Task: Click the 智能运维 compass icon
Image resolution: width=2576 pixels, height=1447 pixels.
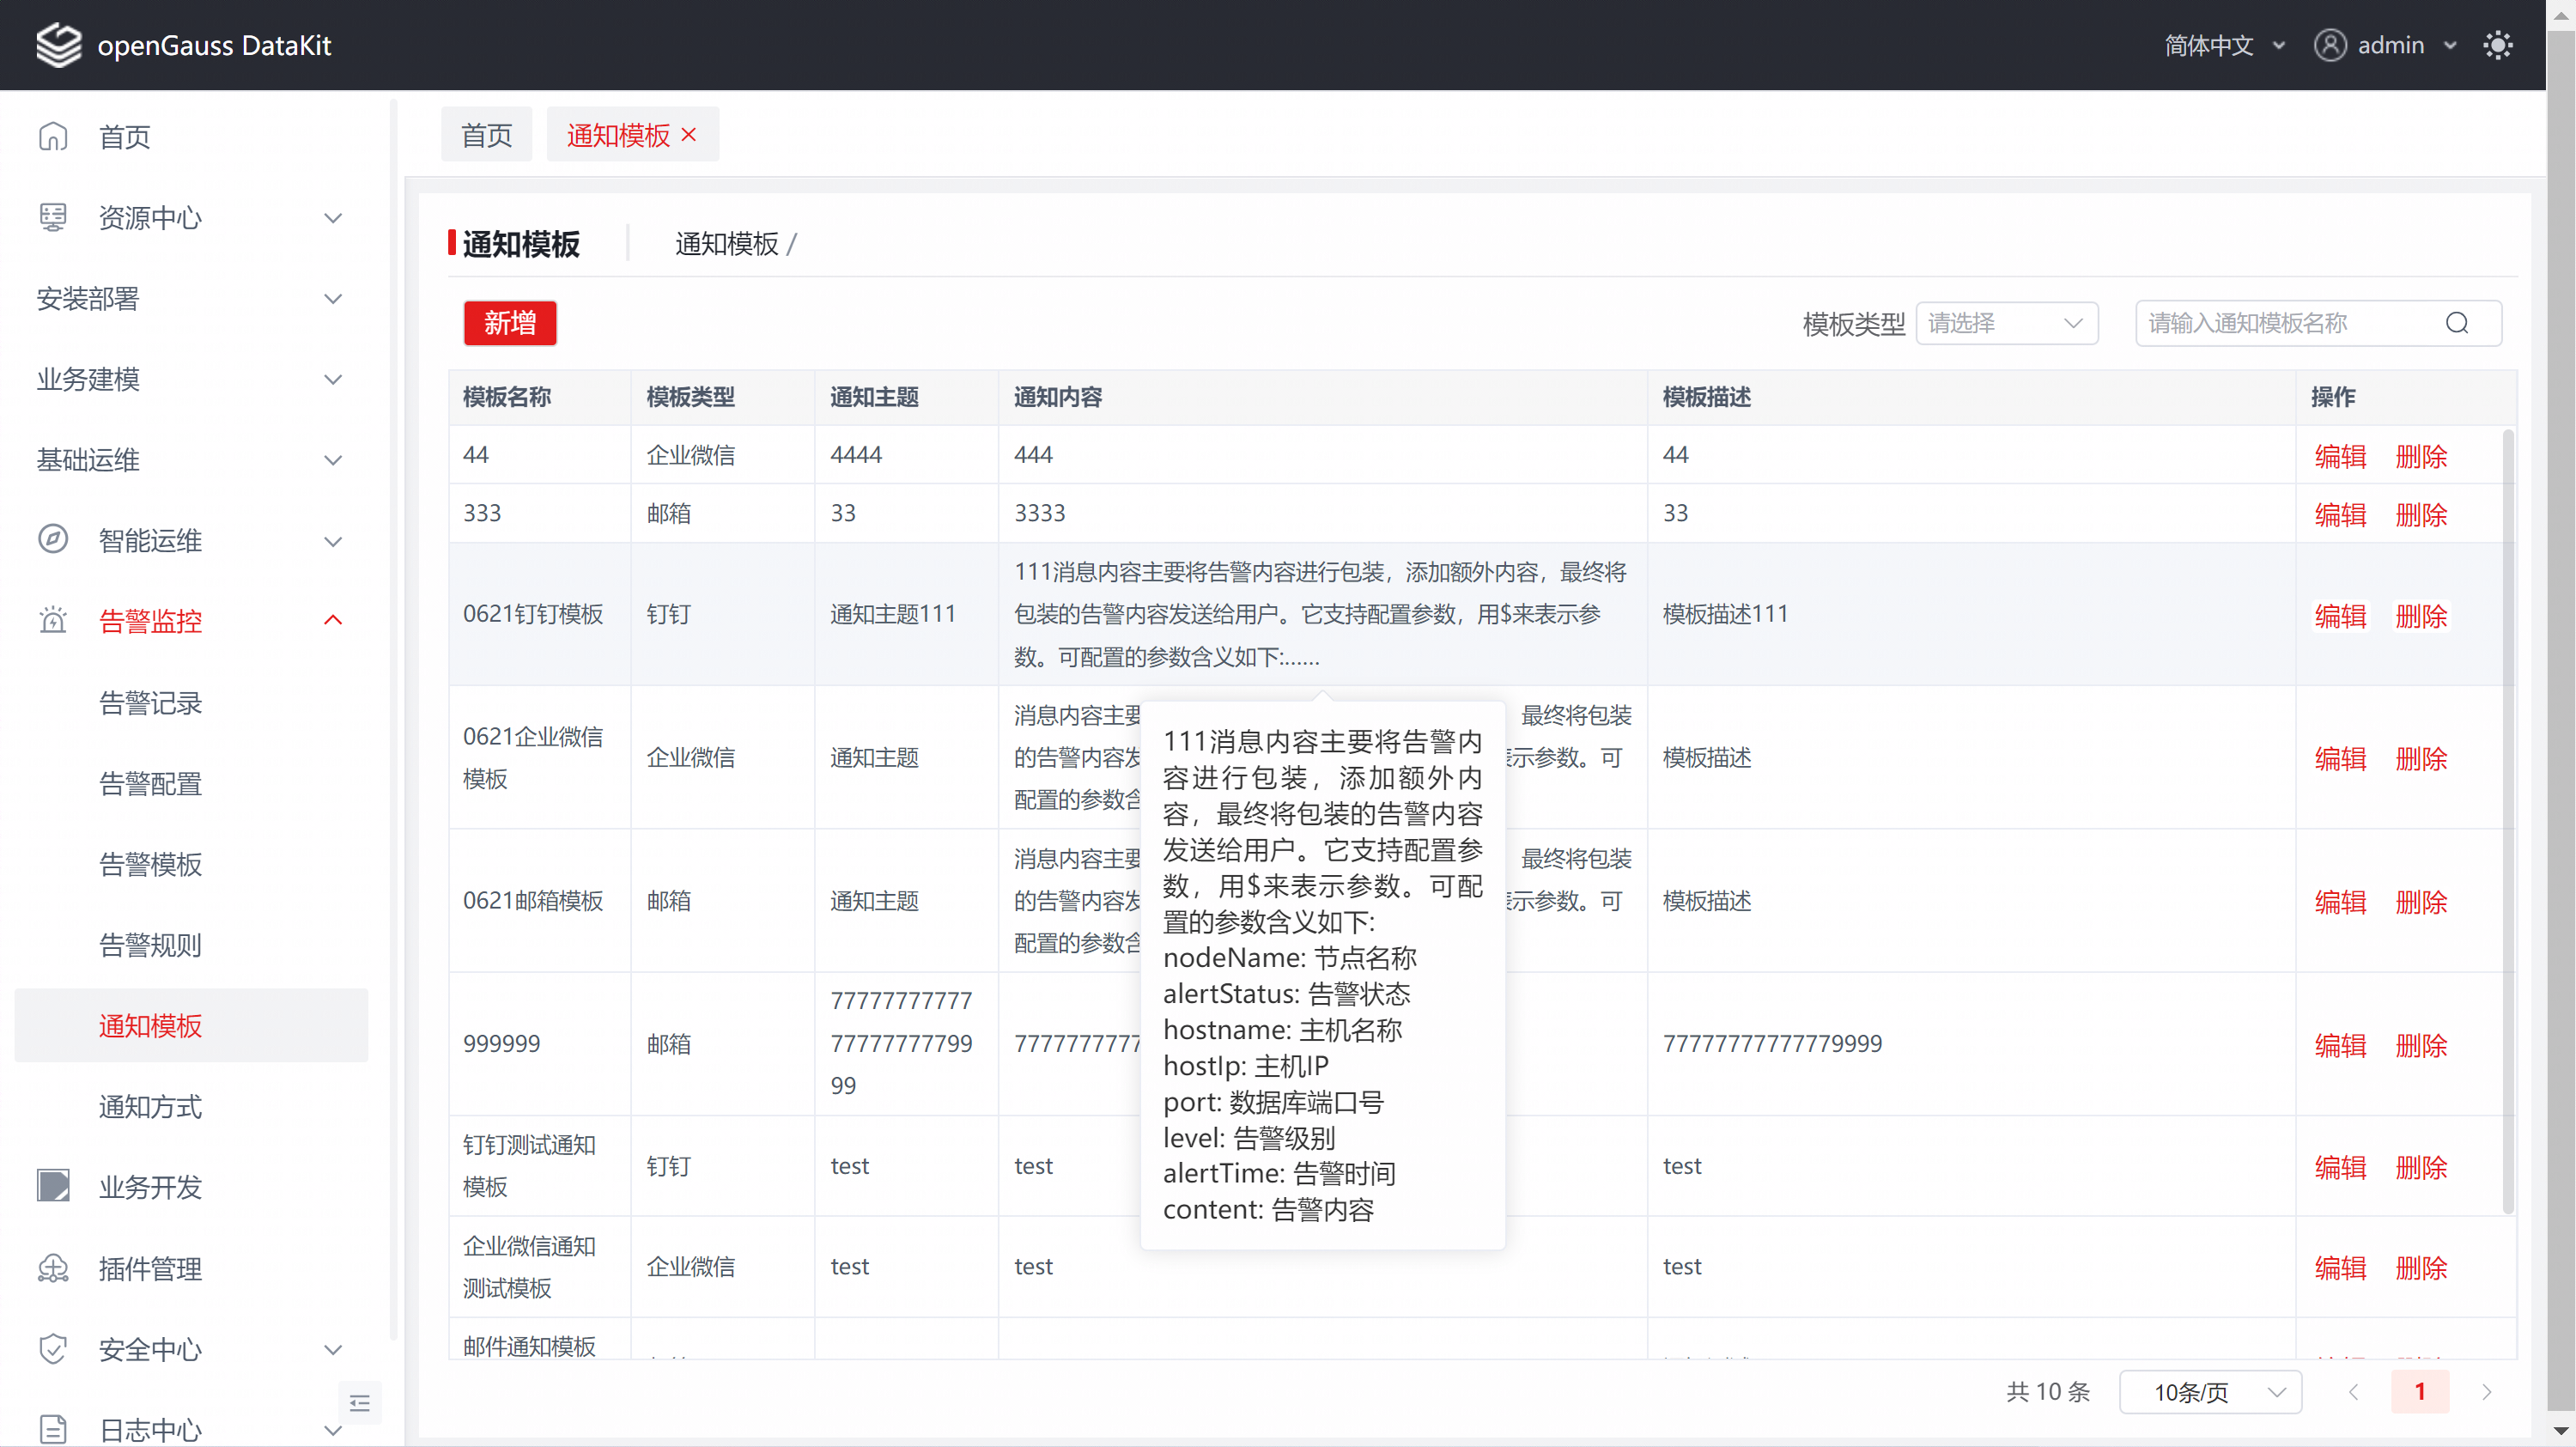Action: point(53,540)
